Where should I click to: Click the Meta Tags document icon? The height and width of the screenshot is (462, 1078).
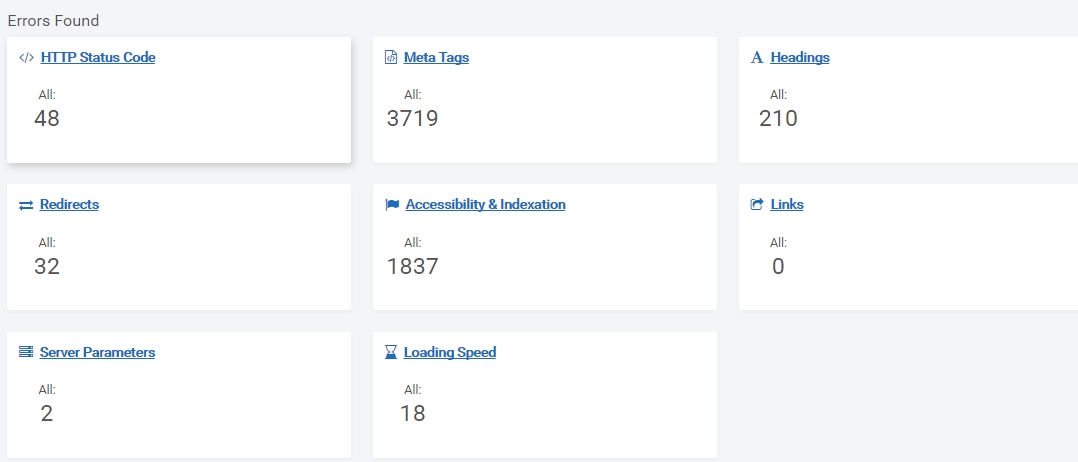point(390,58)
